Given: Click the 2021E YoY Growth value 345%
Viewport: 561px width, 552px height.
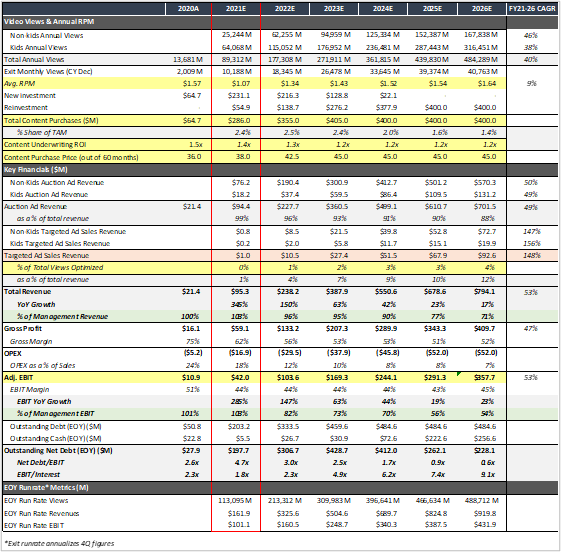Looking at the screenshot, I should [240, 304].
